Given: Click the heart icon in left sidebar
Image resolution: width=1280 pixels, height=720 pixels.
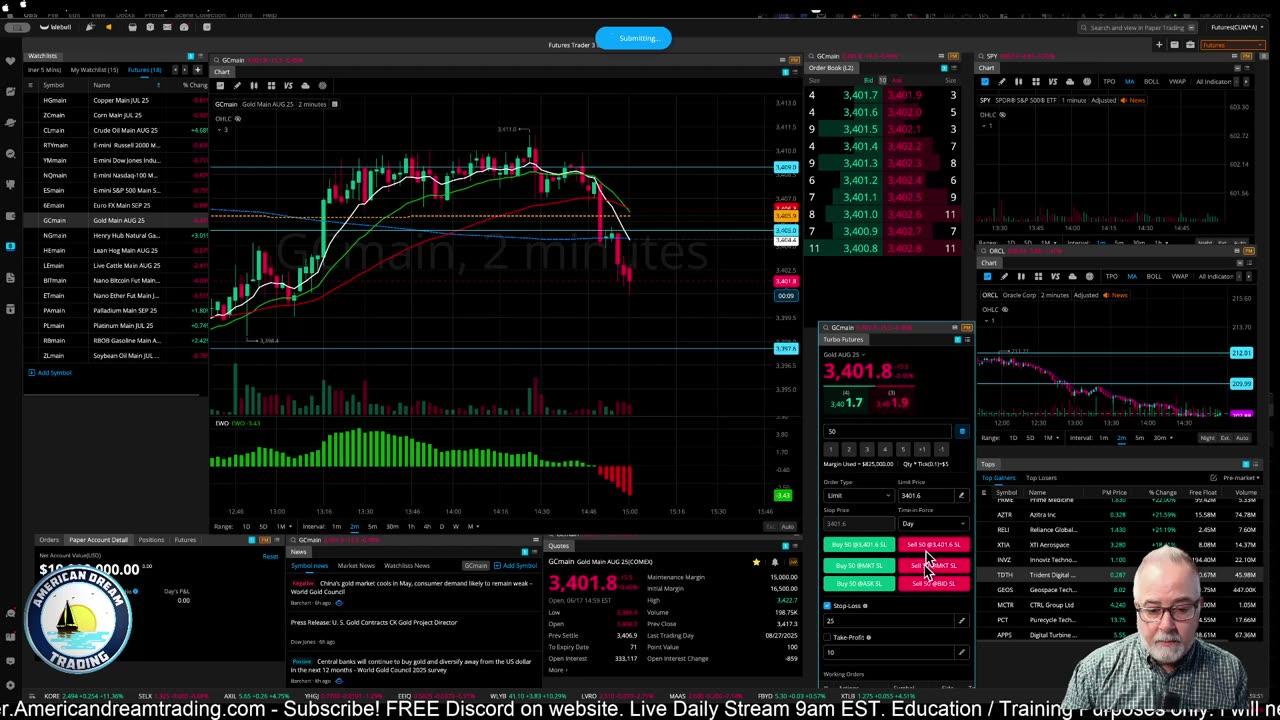Looking at the screenshot, I should [x=10, y=61].
